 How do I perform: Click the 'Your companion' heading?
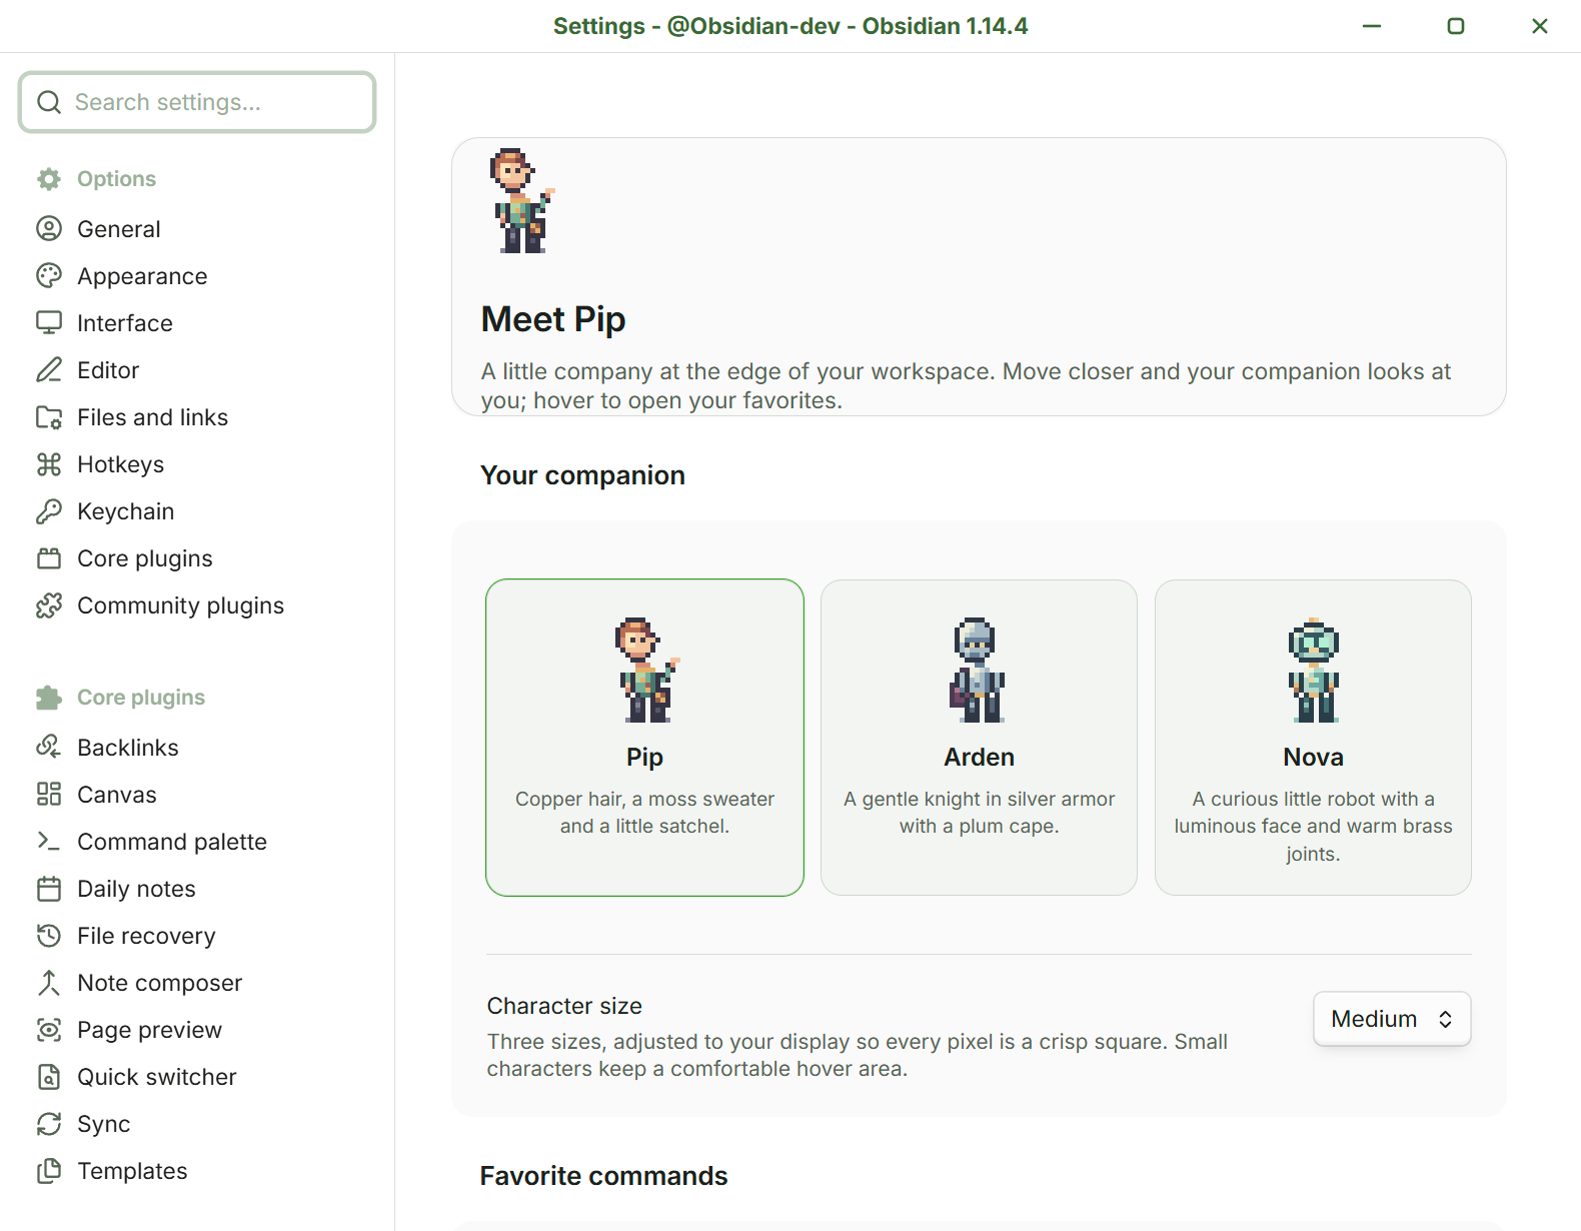[x=583, y=475]
